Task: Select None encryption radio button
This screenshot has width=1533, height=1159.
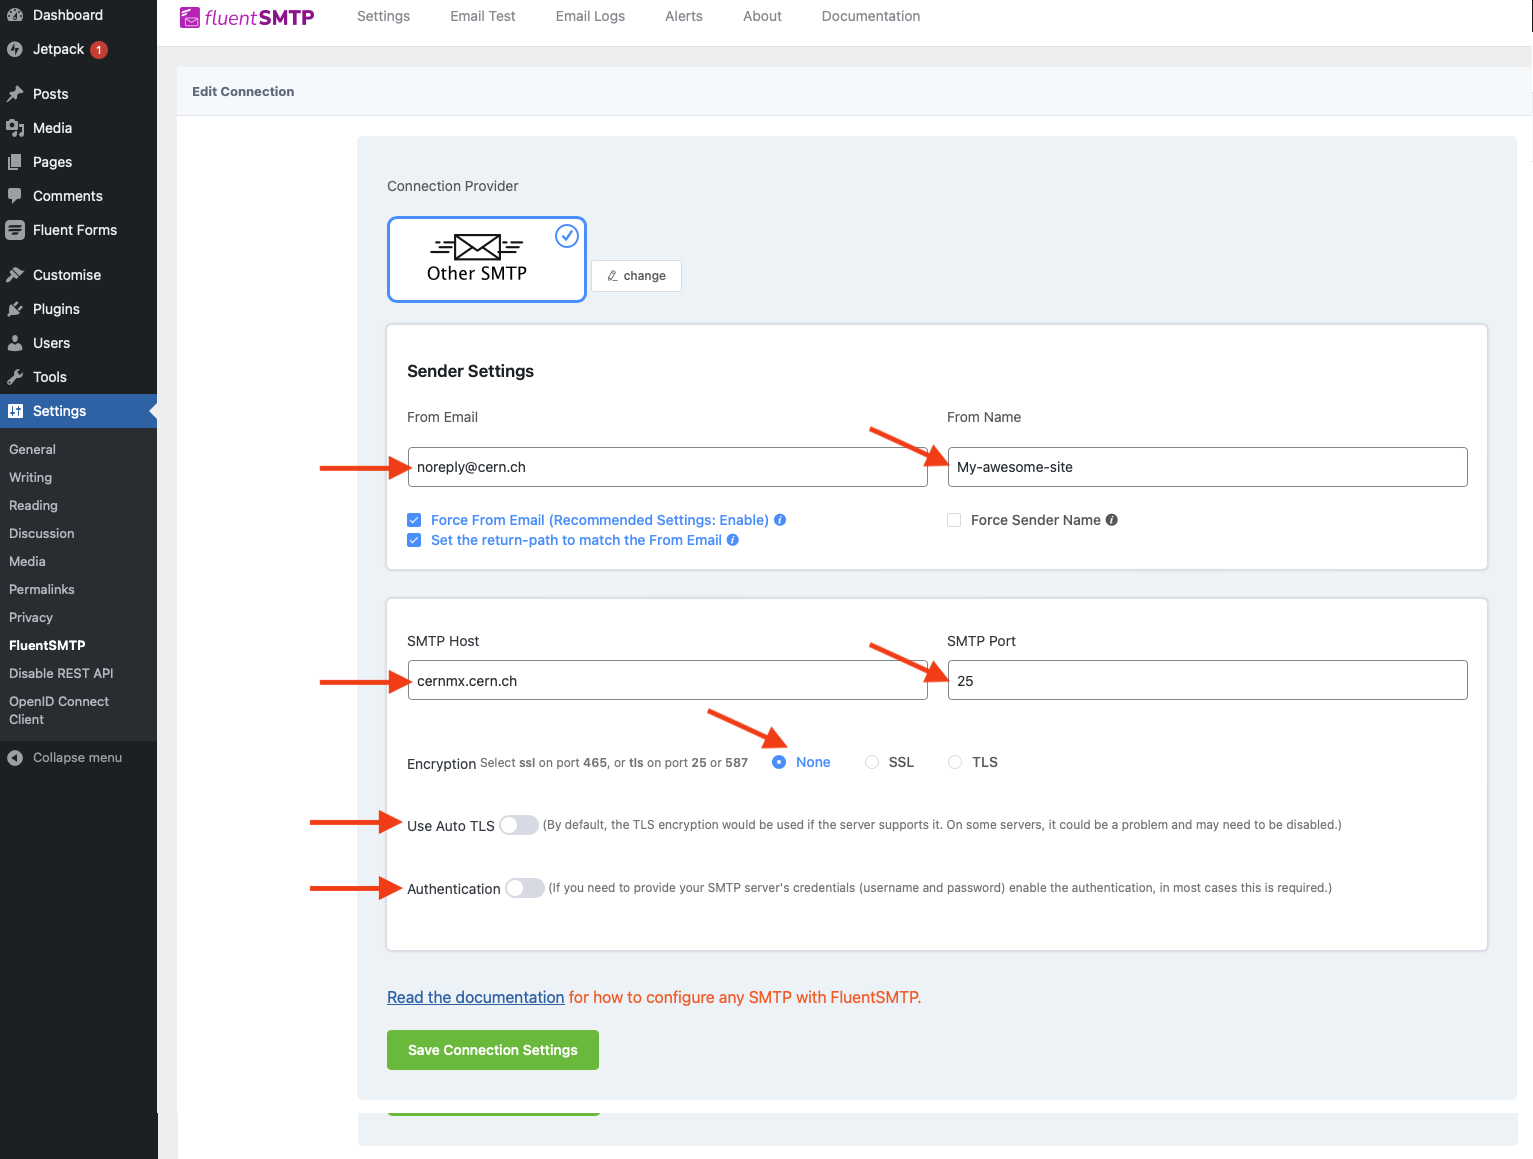Action: 779,762
